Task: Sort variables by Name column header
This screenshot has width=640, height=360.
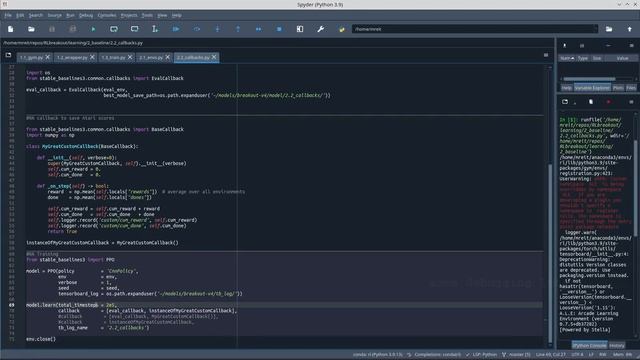Action: (x=567, y=58)
